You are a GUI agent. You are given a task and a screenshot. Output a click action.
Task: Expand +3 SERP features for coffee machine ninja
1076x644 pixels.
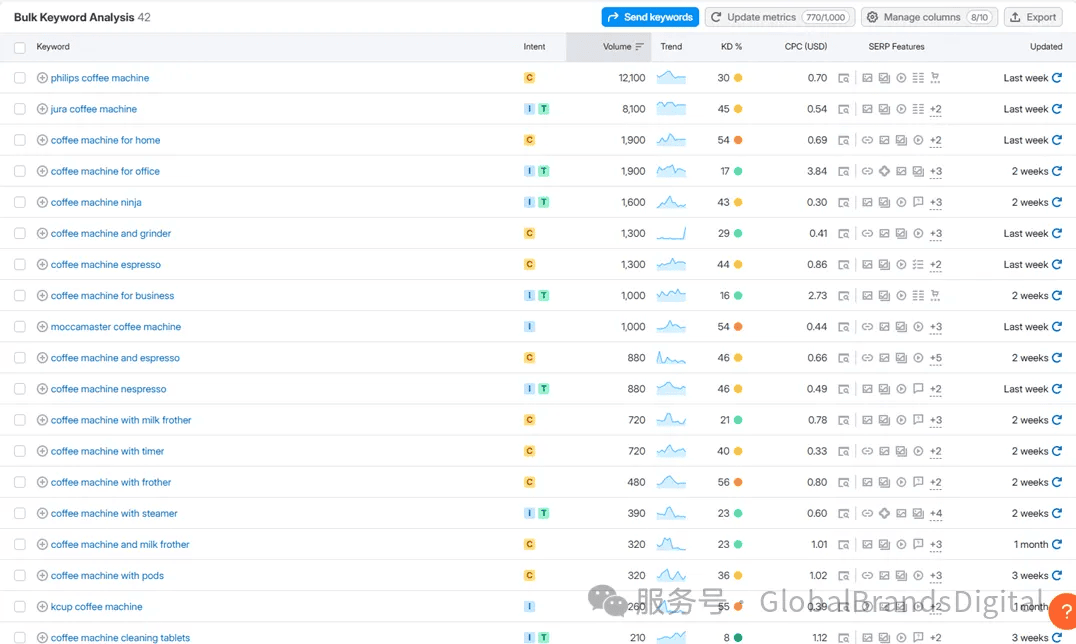(935, 203)
